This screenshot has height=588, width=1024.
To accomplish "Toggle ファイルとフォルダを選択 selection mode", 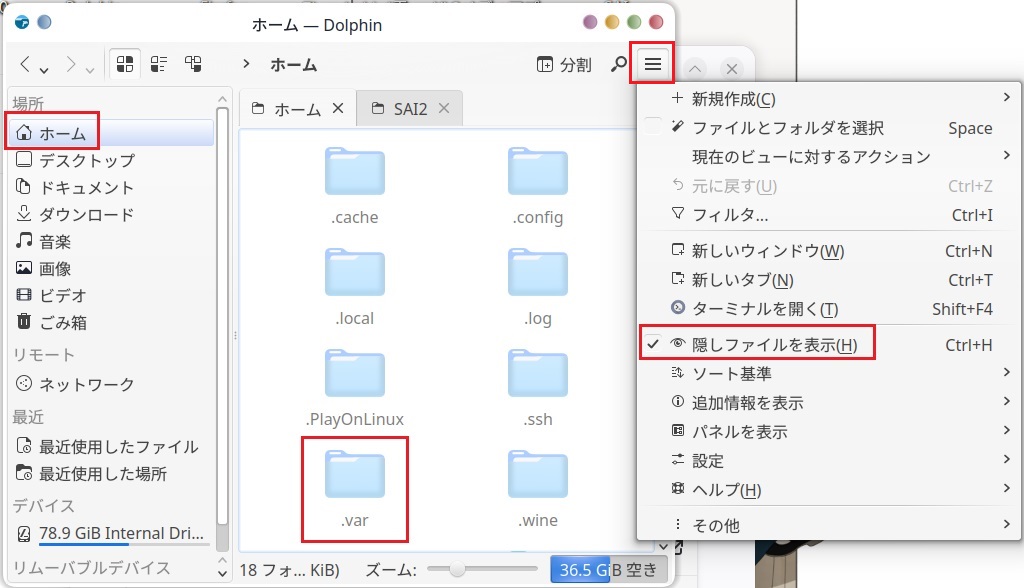I will point(787,128).
